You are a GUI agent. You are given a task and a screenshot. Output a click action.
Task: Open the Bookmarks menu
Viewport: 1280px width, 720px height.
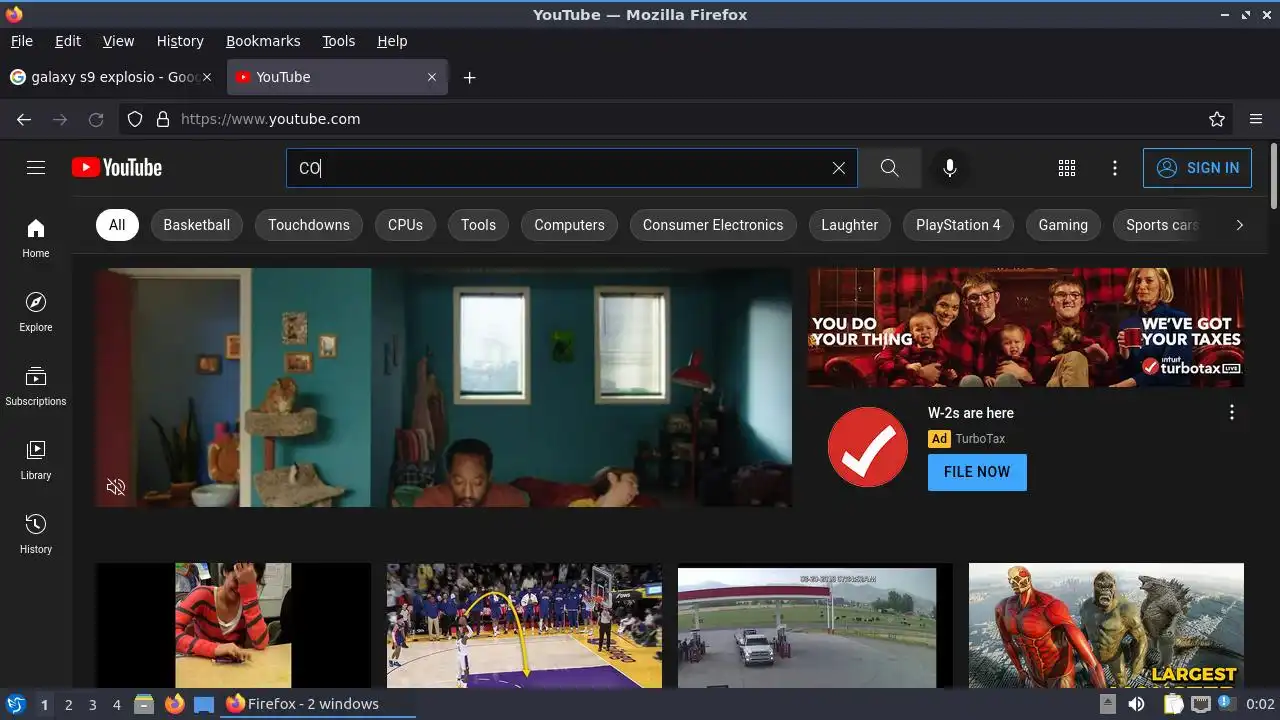coord(263,41)
